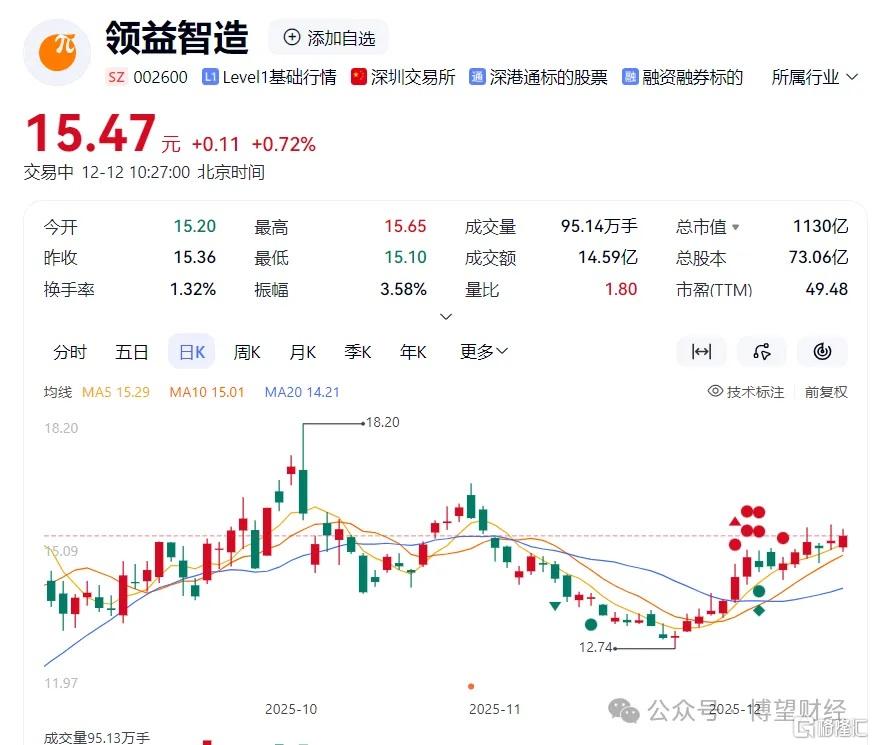The height and width of the screenshot is (745, 874).
Task: Click the plus icon in 添加自选
Action: coord(292,38)
